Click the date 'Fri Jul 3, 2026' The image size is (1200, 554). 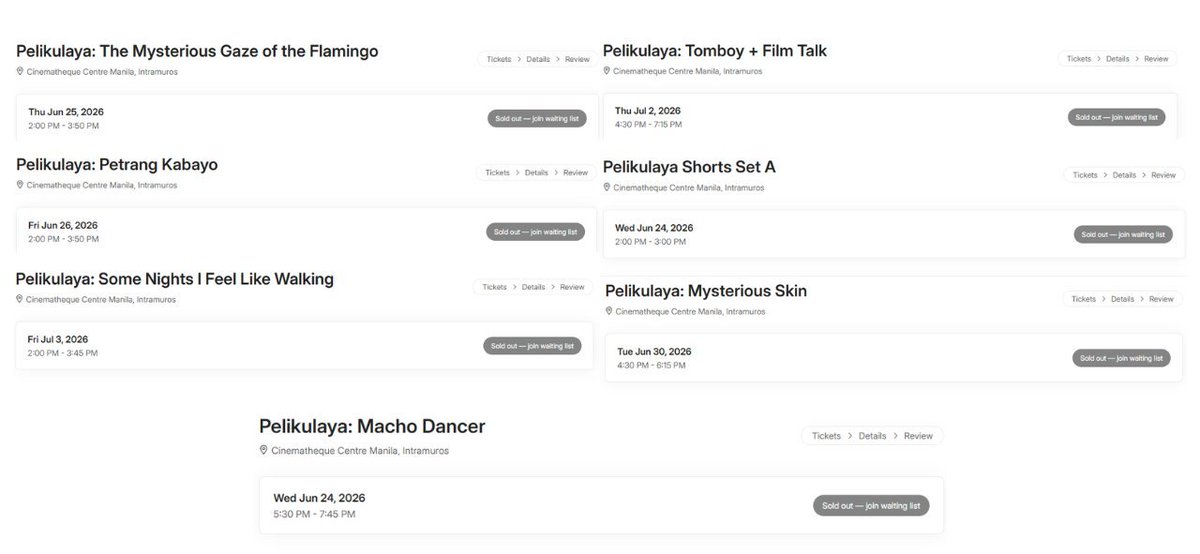[58, 340]
